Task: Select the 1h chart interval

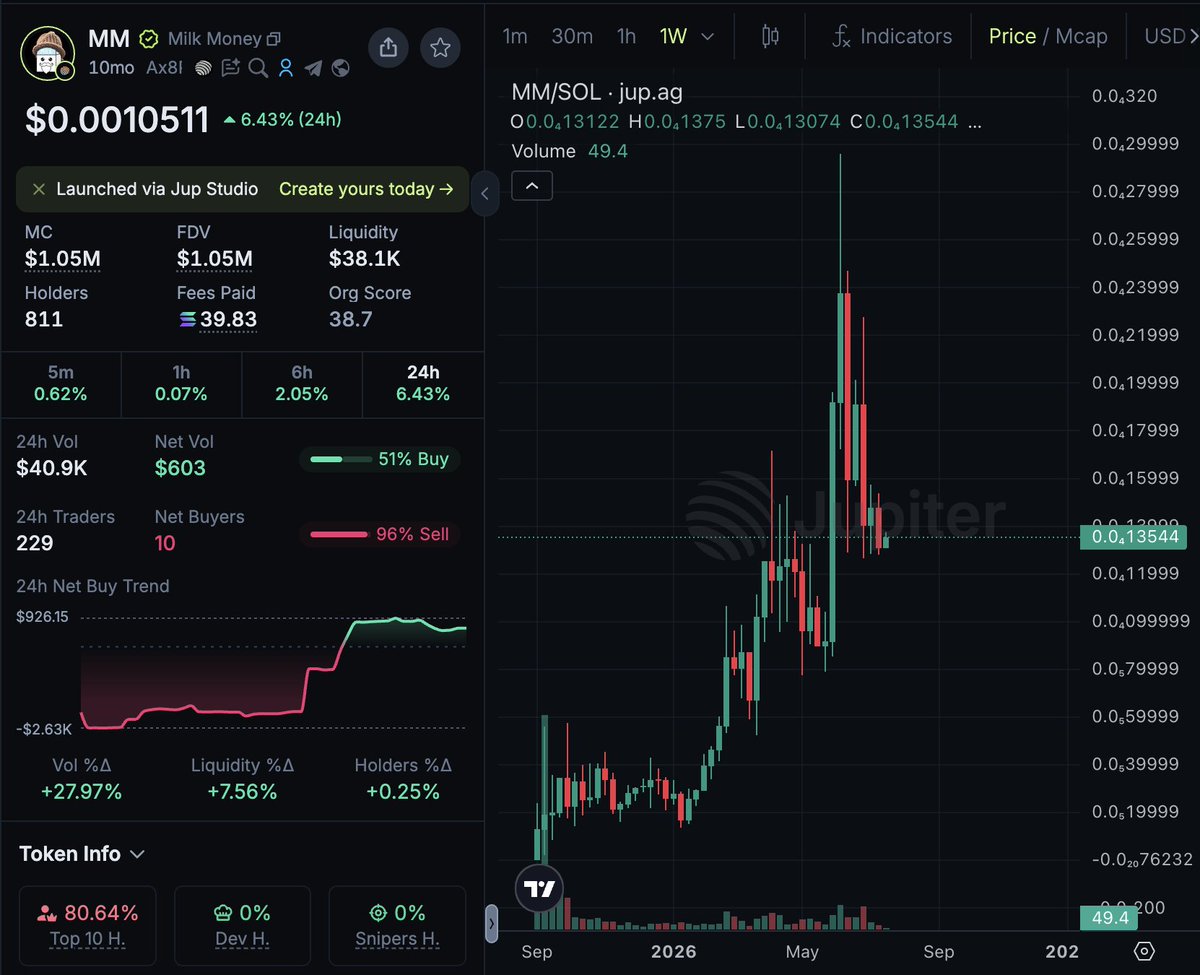Action: tap(626, 37)
